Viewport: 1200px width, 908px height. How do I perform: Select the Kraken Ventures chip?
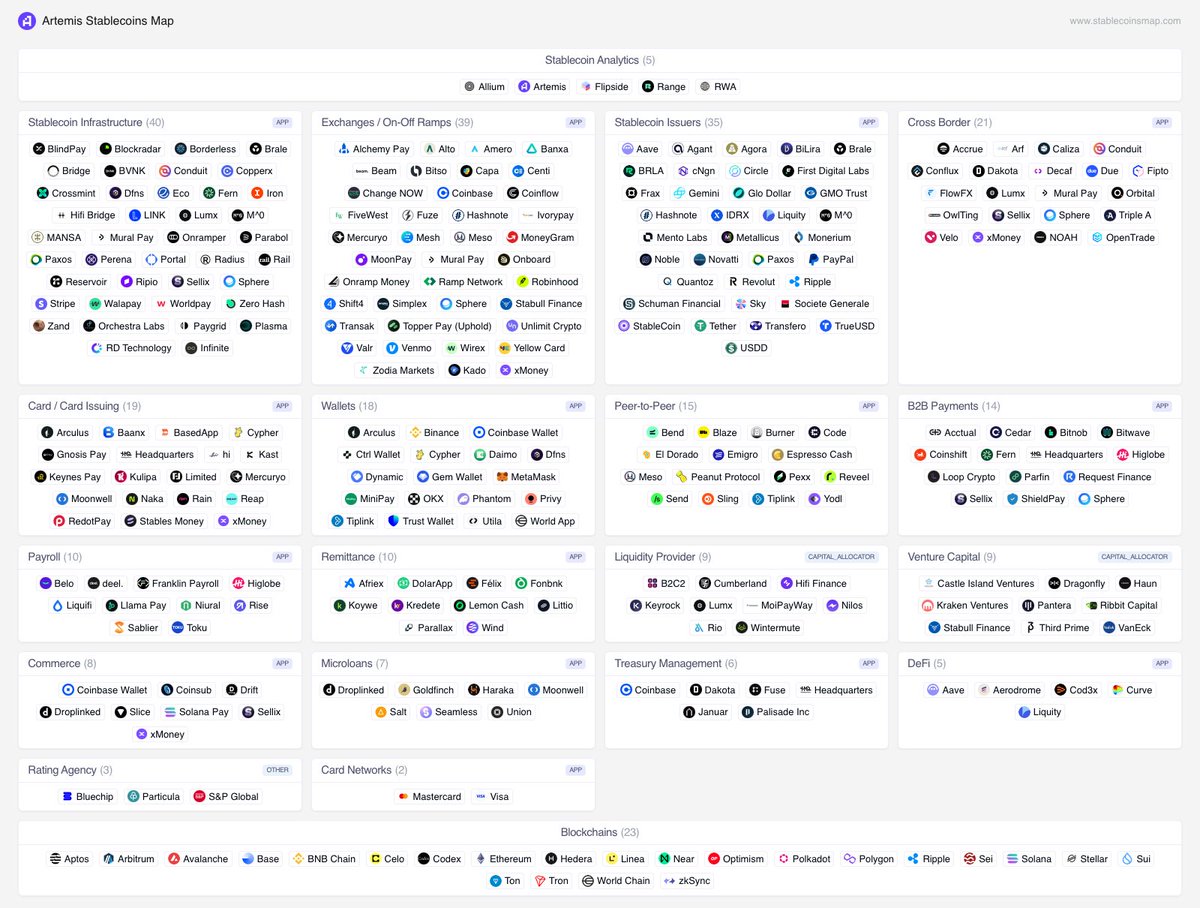click(965, 606)
